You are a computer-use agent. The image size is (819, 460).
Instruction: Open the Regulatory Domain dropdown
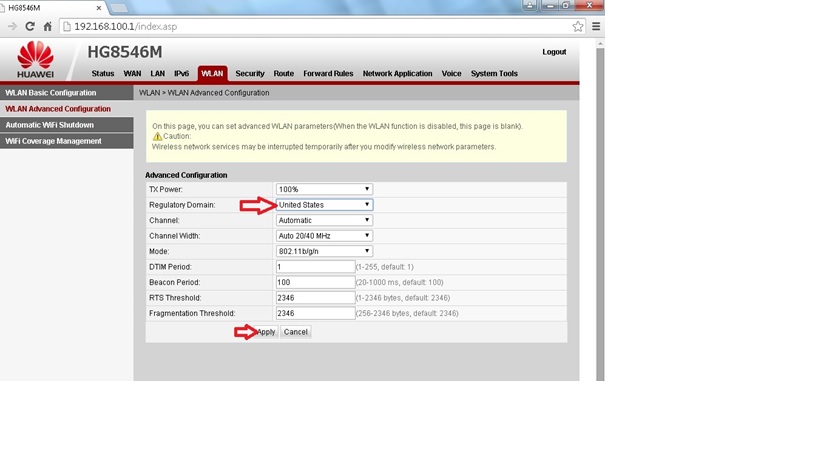324,205
